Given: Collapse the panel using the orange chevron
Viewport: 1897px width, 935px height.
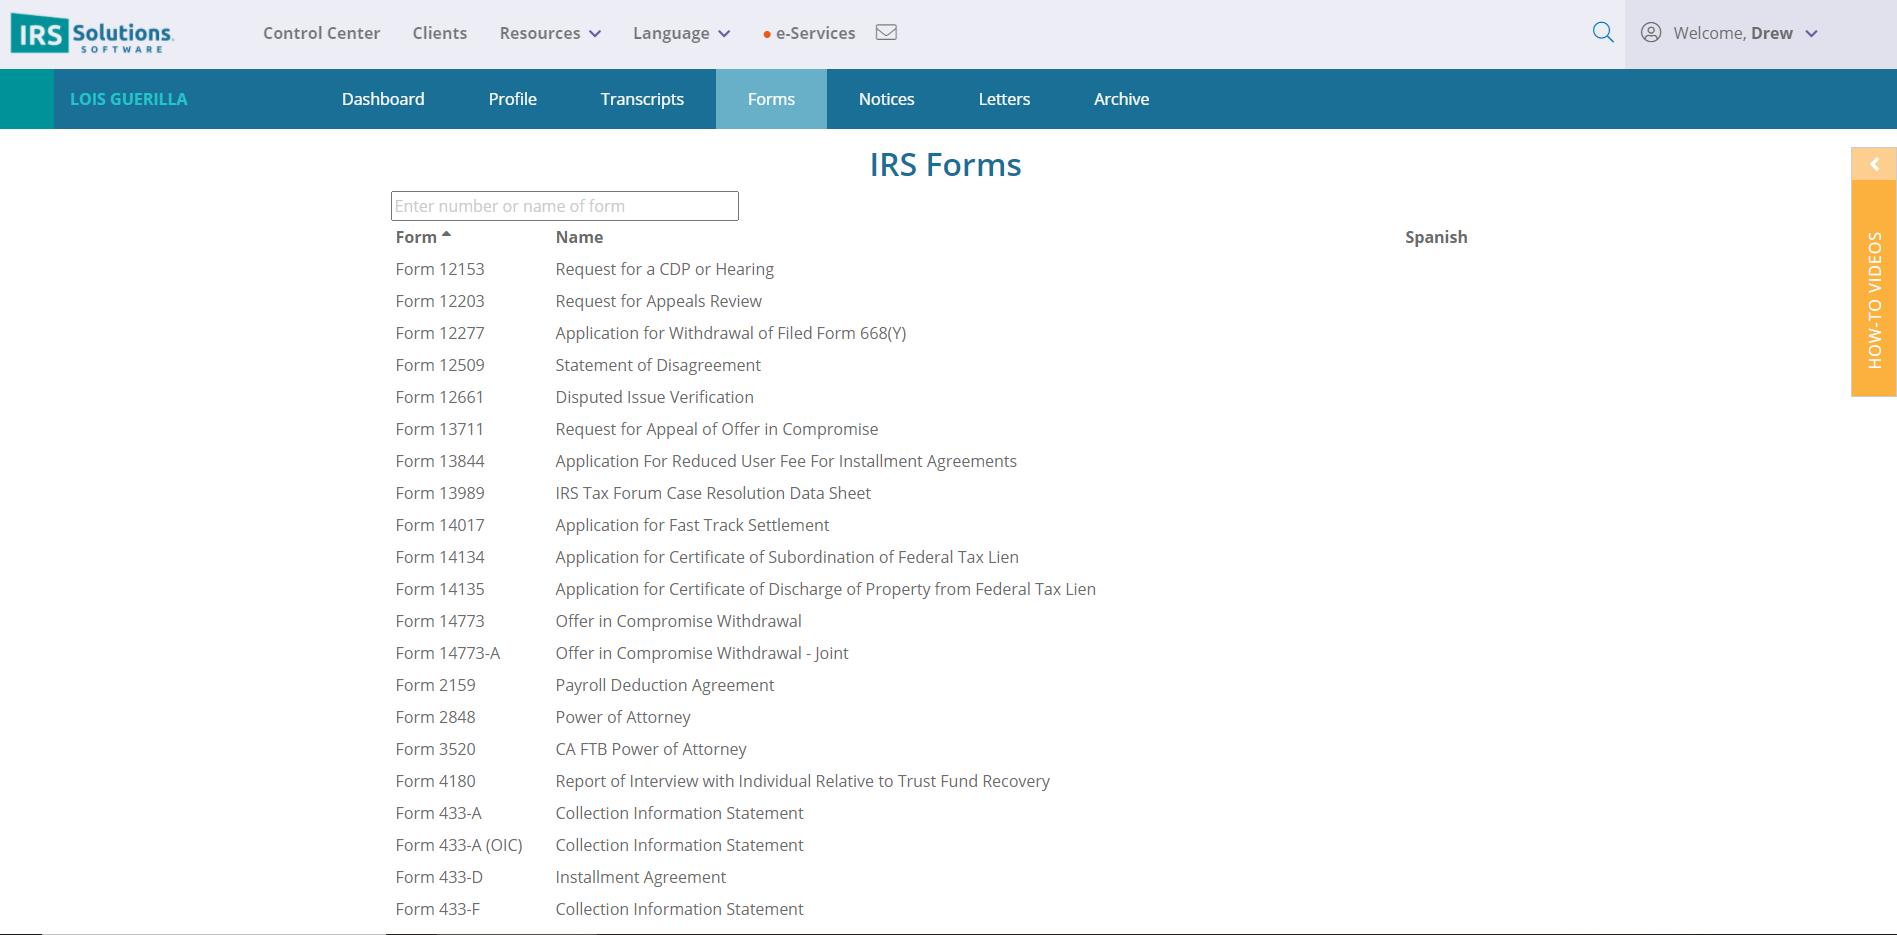Looking at the screenshot, I should 1873,163.
